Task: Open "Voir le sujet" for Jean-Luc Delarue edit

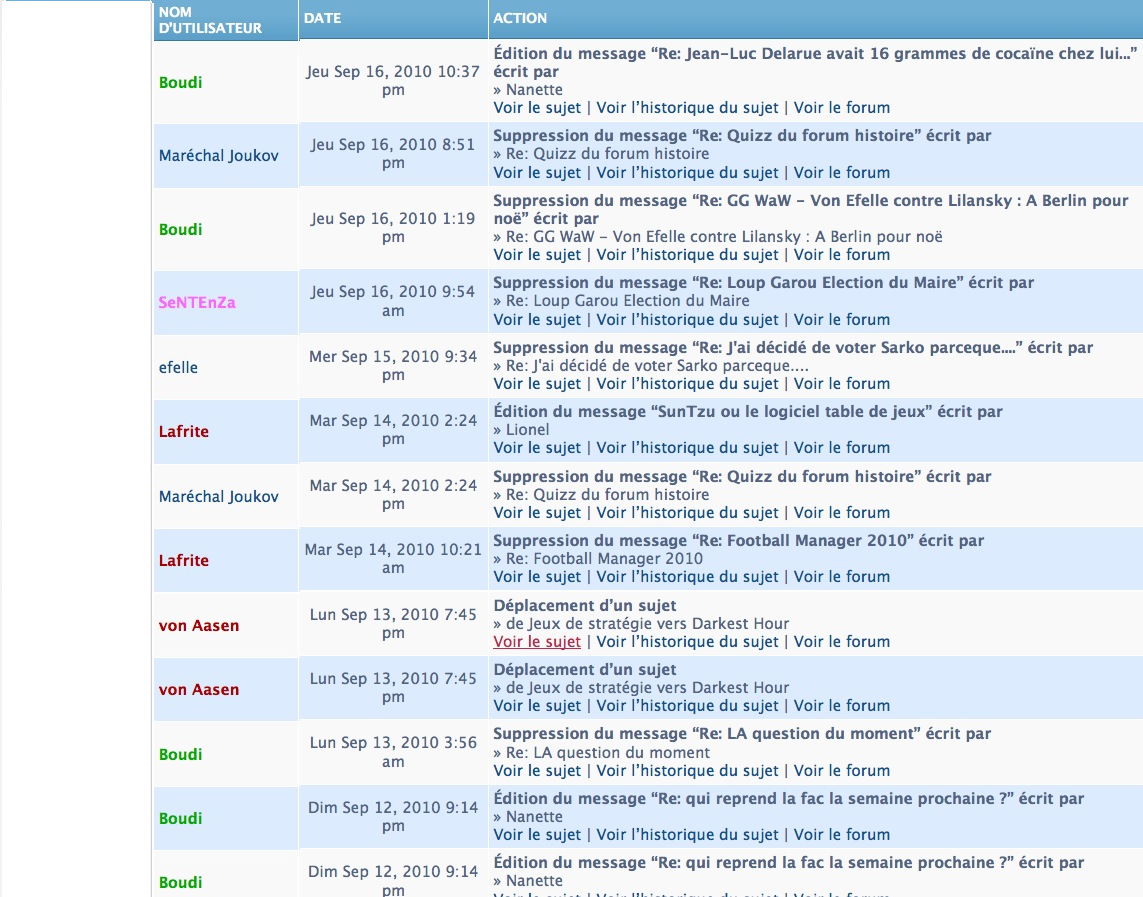Action: (537, 108)
